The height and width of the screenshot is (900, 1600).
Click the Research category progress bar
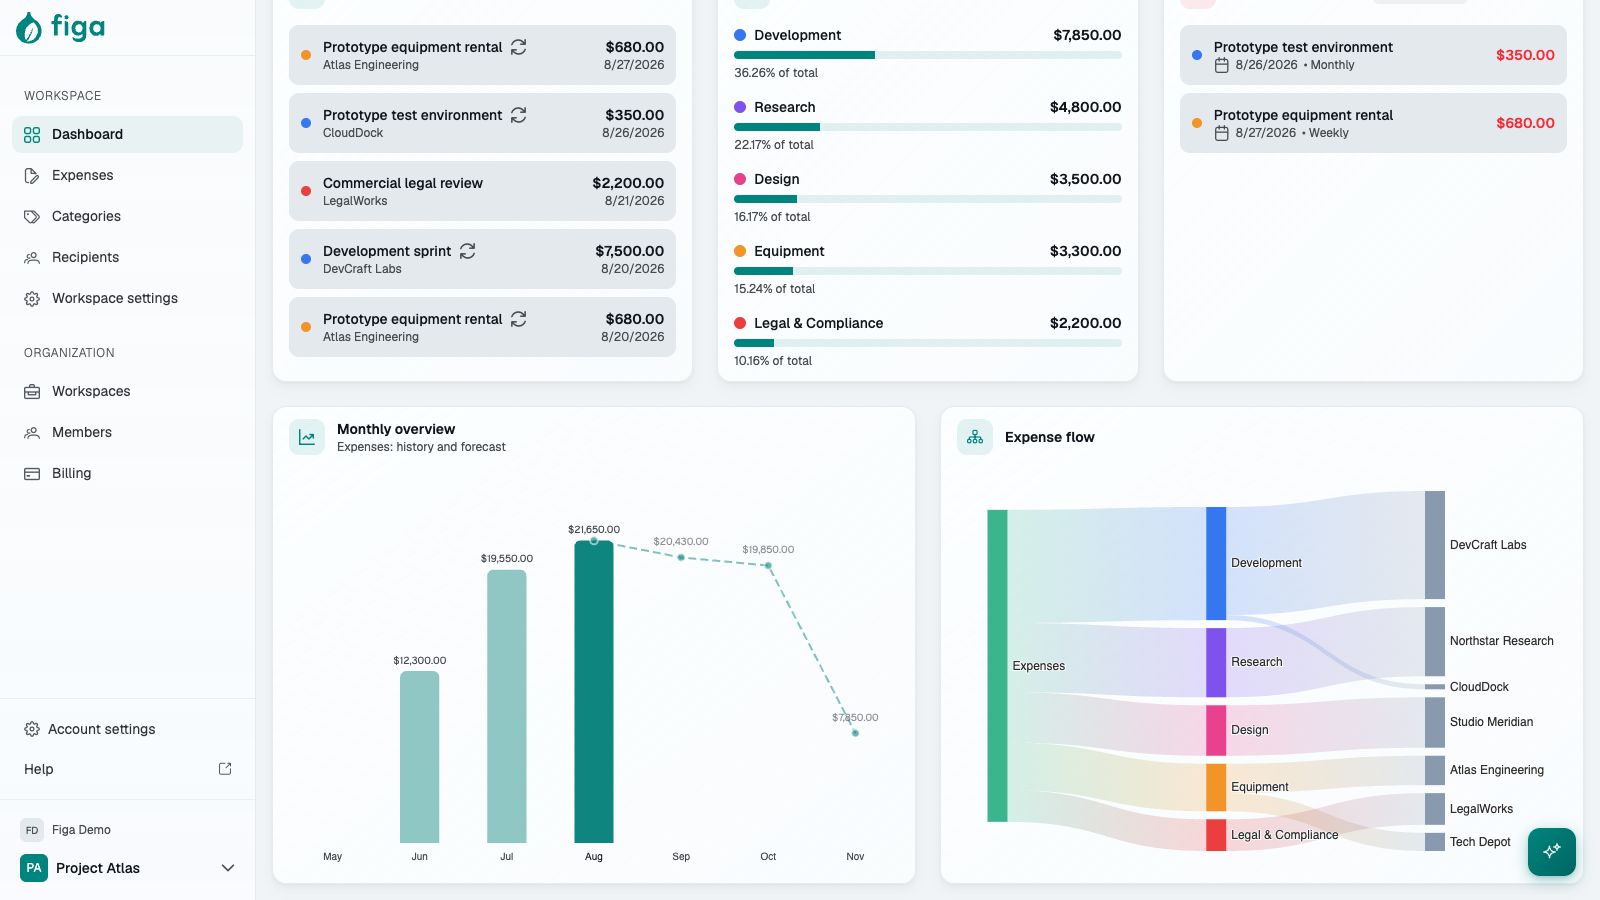928,127
